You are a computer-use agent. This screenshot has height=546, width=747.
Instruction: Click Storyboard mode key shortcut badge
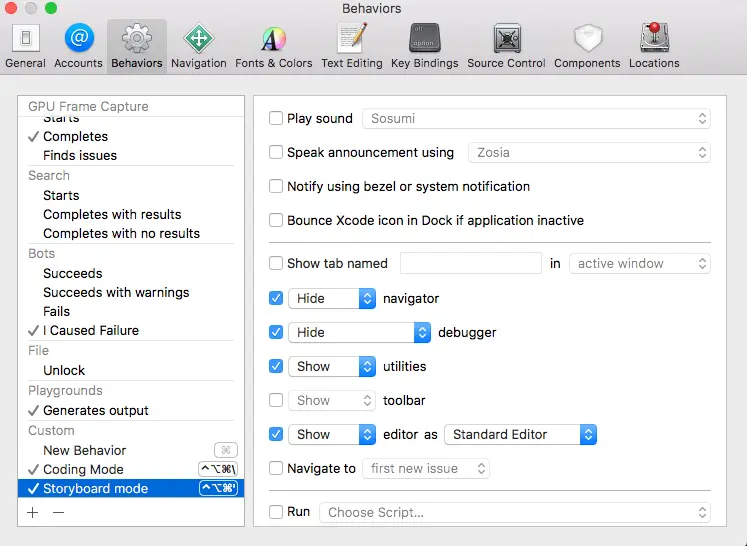[x=218, y=488]
